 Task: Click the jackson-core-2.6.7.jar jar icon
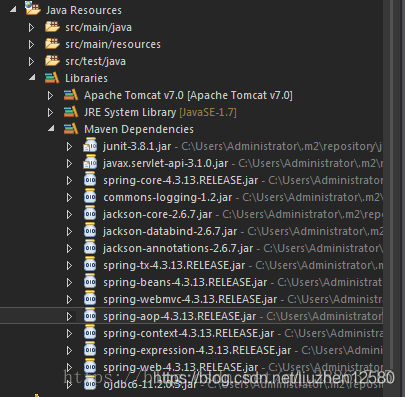point(90,213)
